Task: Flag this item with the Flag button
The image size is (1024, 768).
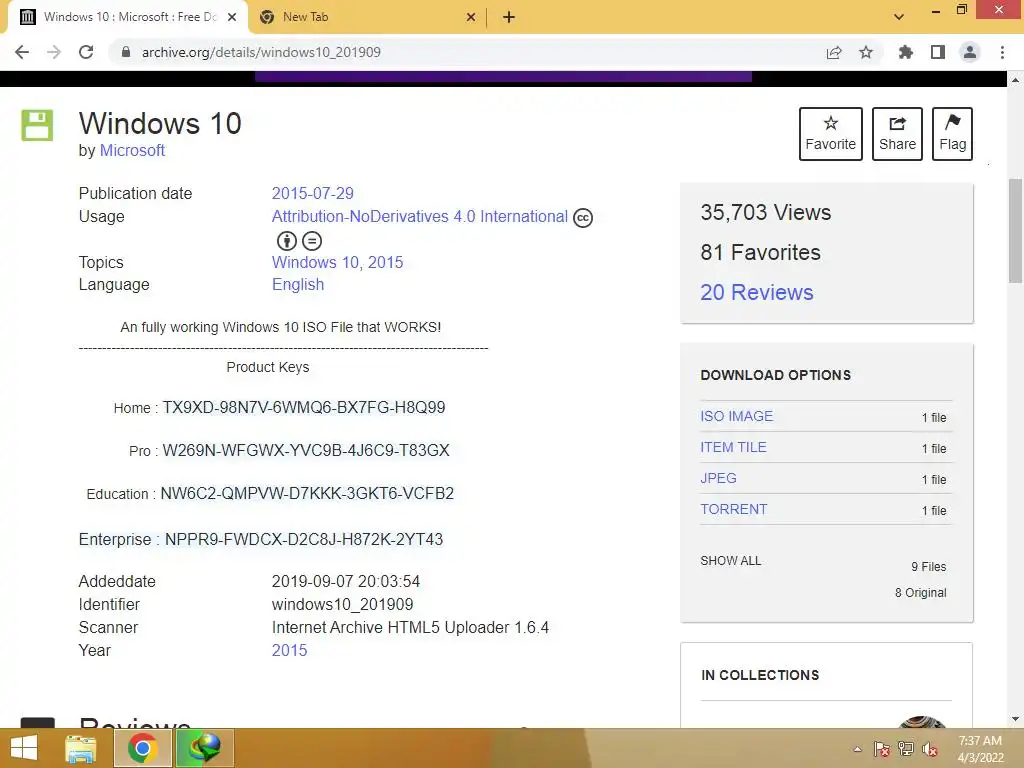Action: coord(952,134)
